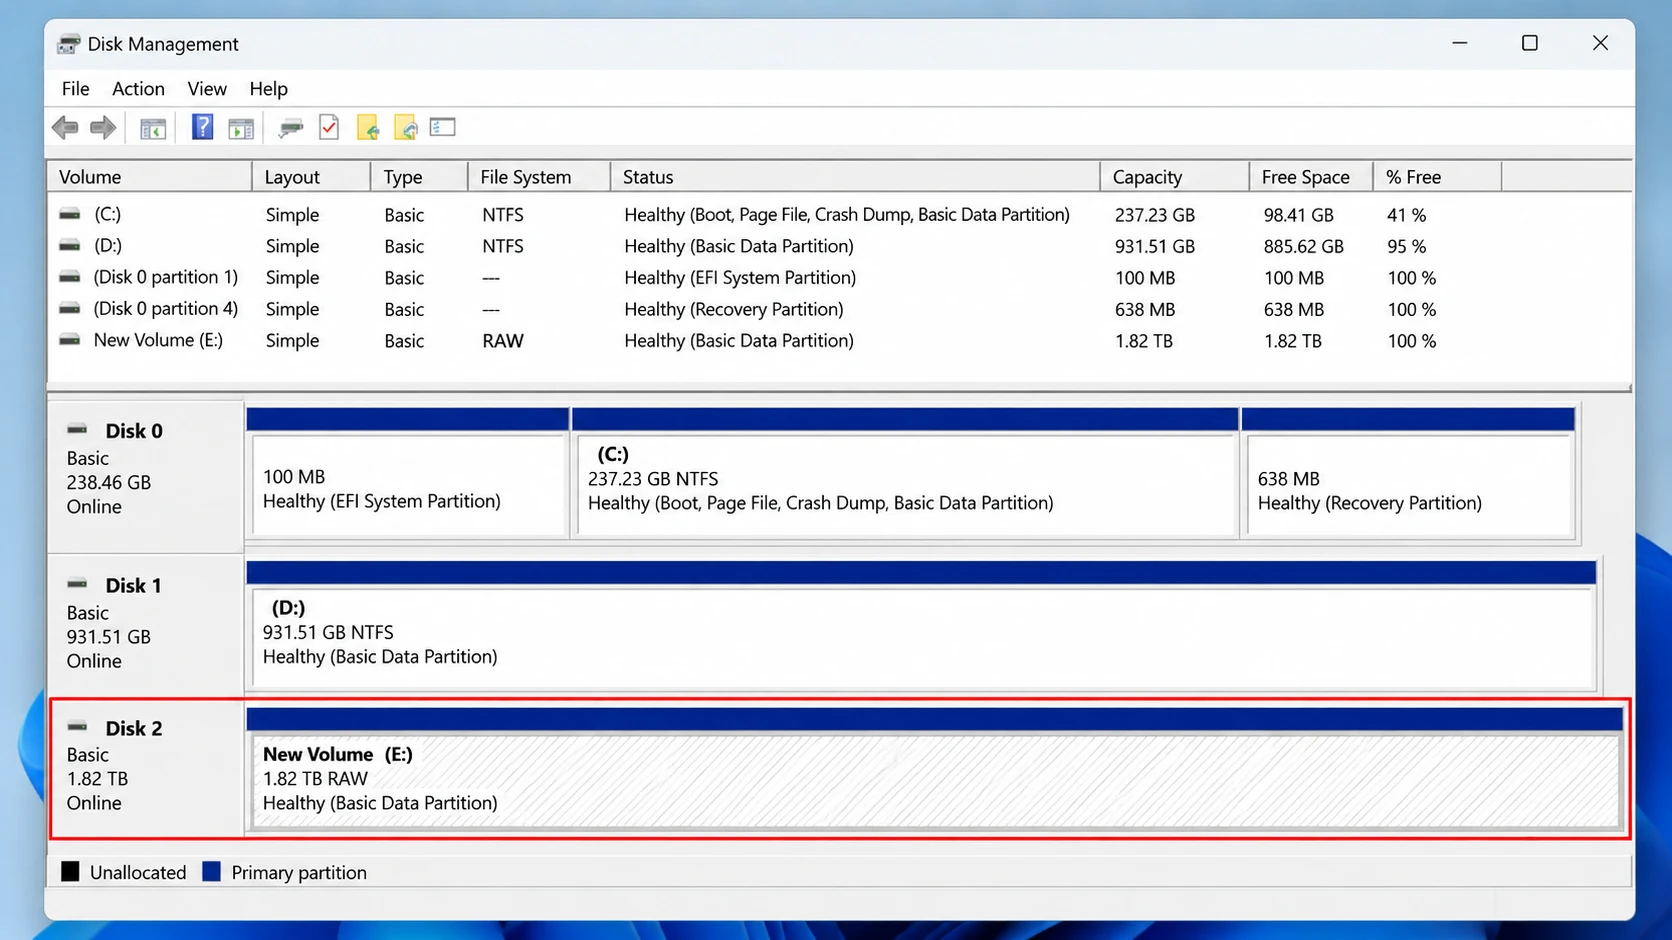Select the 638 MB Recovery Partition block
1672x940 pixels.
(1409, 474)
